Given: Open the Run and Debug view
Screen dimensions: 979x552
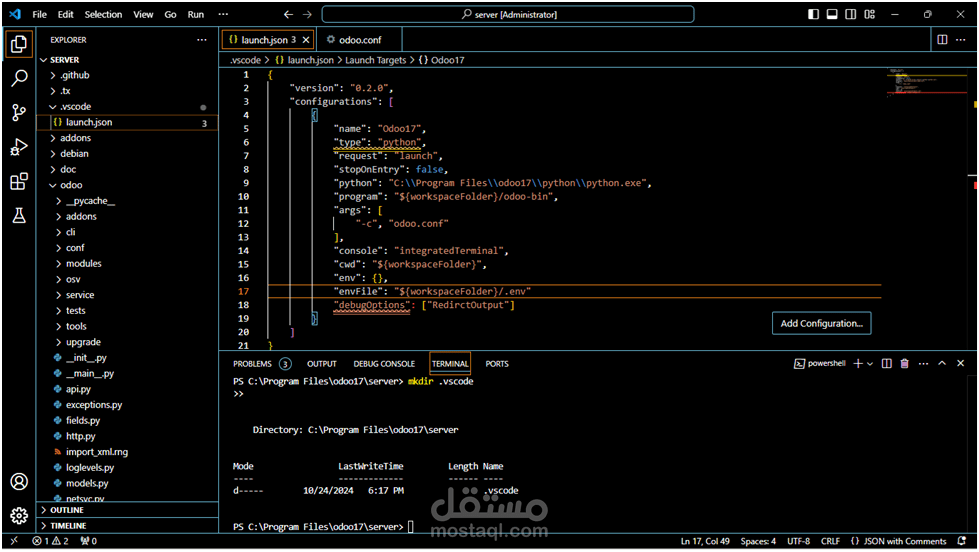Looking at the screenshot, I should pyautogui.click(x=19, y=147).
